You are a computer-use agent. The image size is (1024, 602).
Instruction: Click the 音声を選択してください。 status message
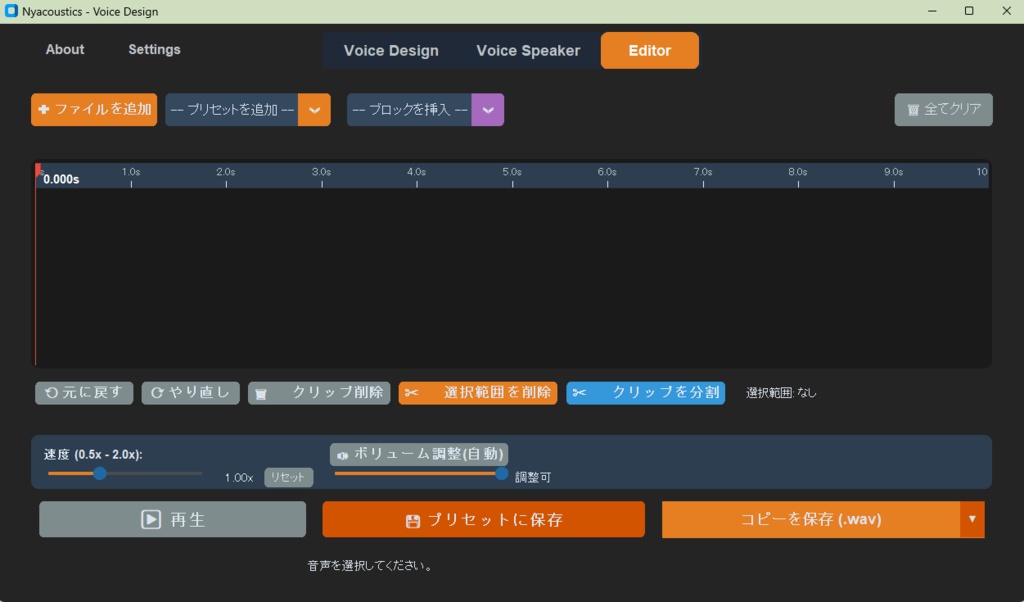[370, 565]
